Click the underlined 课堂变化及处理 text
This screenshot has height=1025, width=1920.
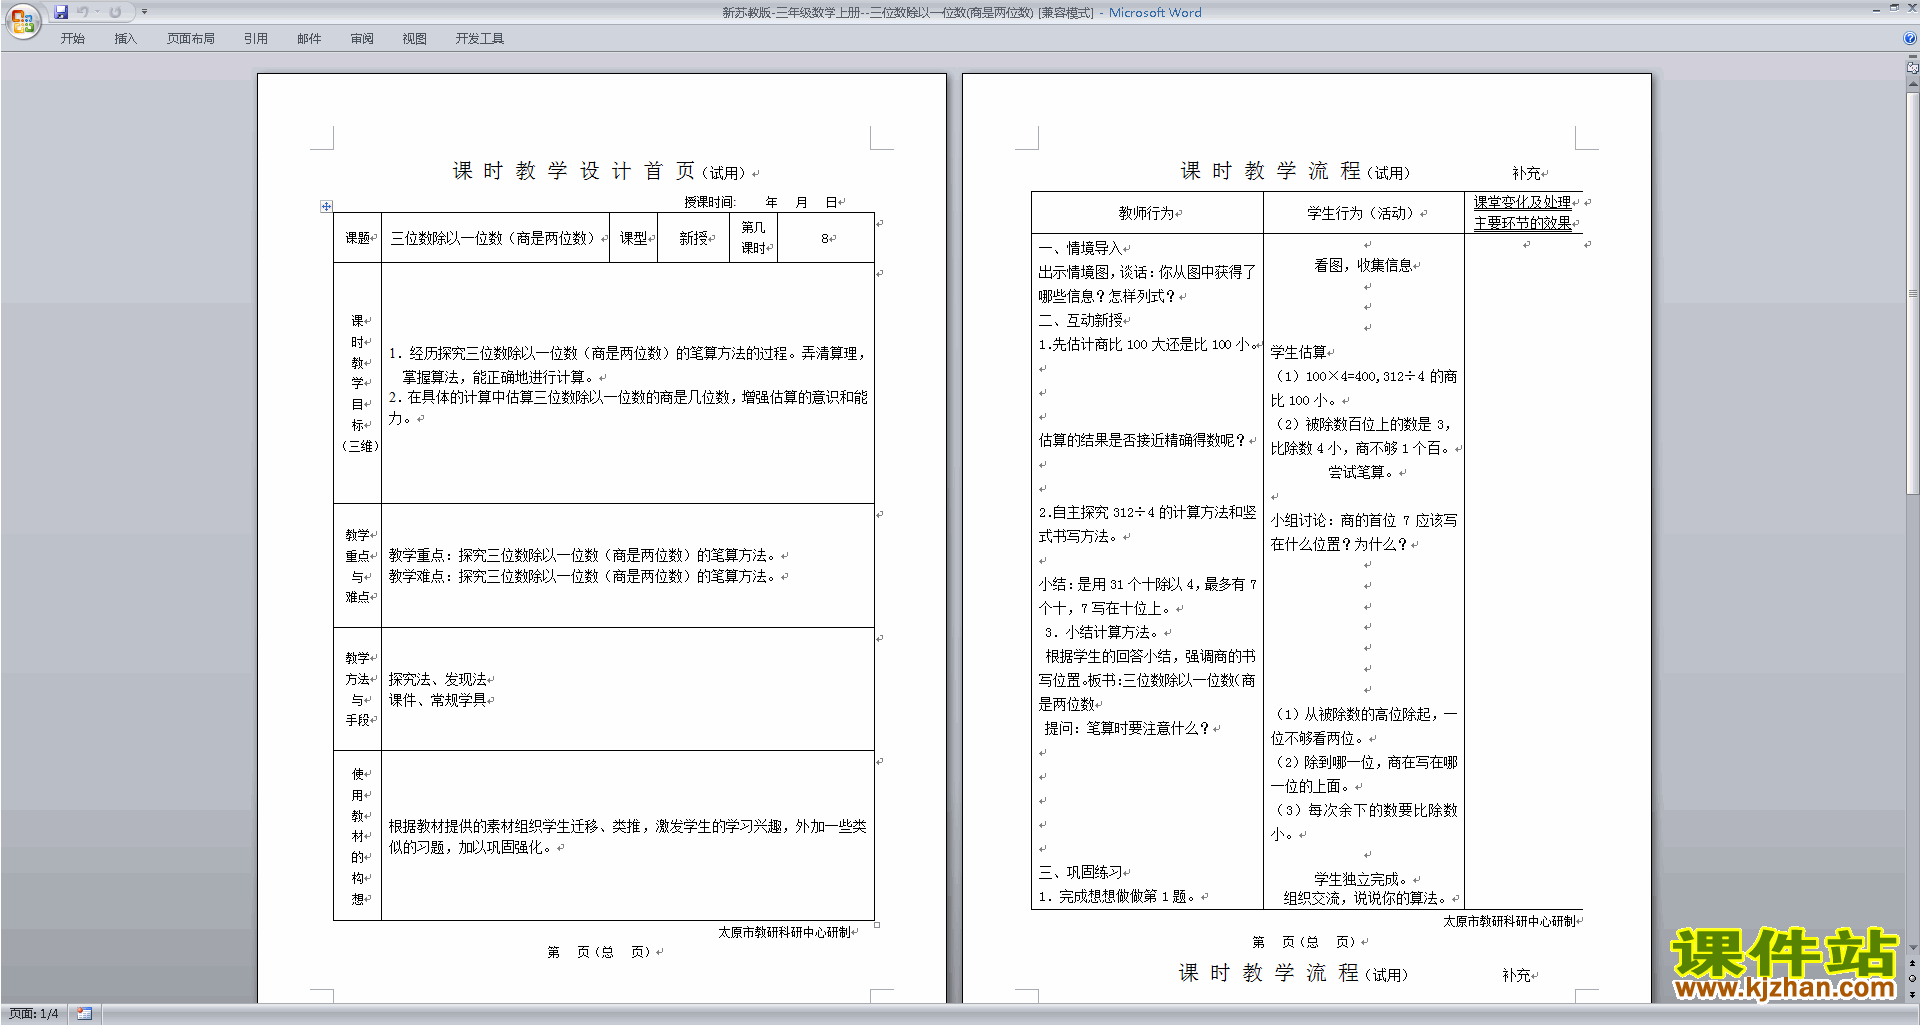(x=1522, y=202)
